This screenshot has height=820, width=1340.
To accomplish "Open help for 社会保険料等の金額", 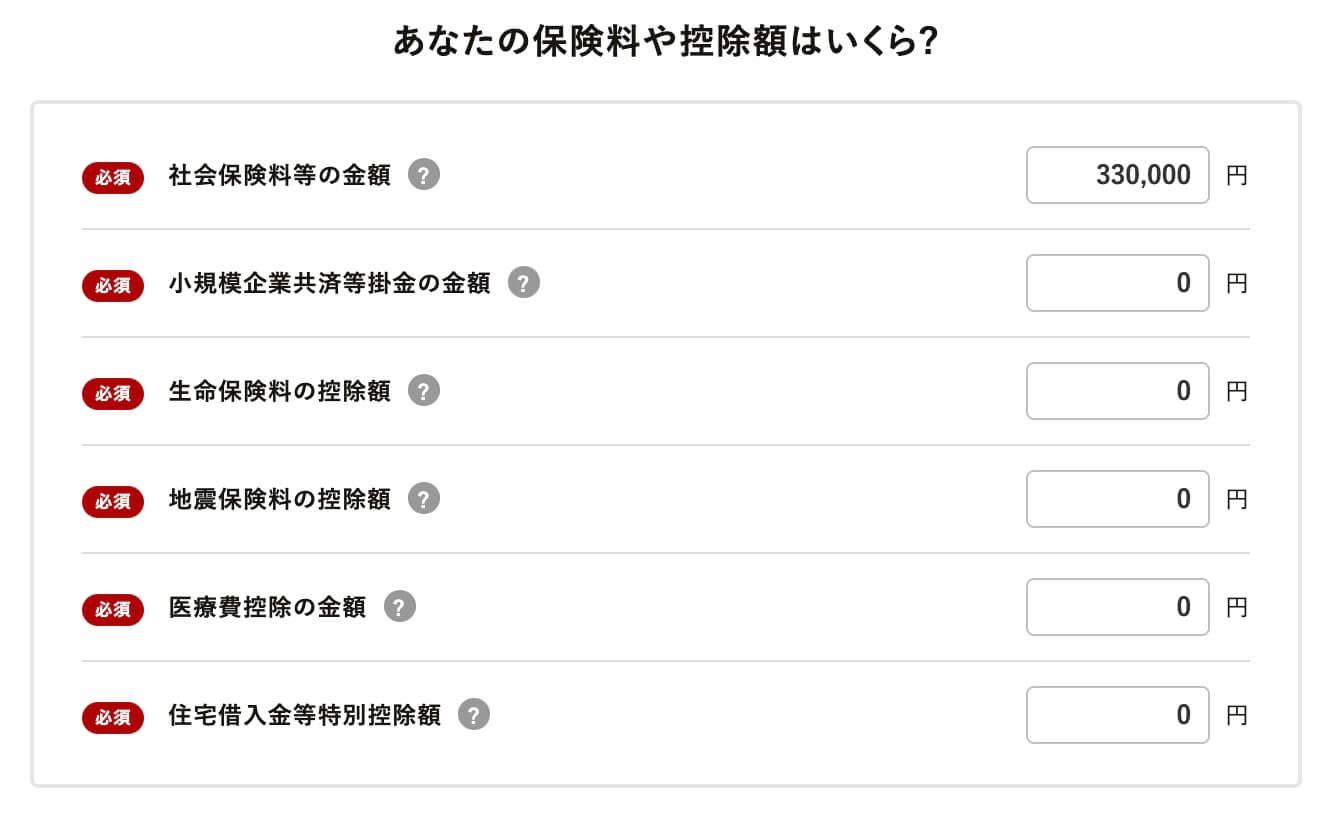I will (424, 175).
